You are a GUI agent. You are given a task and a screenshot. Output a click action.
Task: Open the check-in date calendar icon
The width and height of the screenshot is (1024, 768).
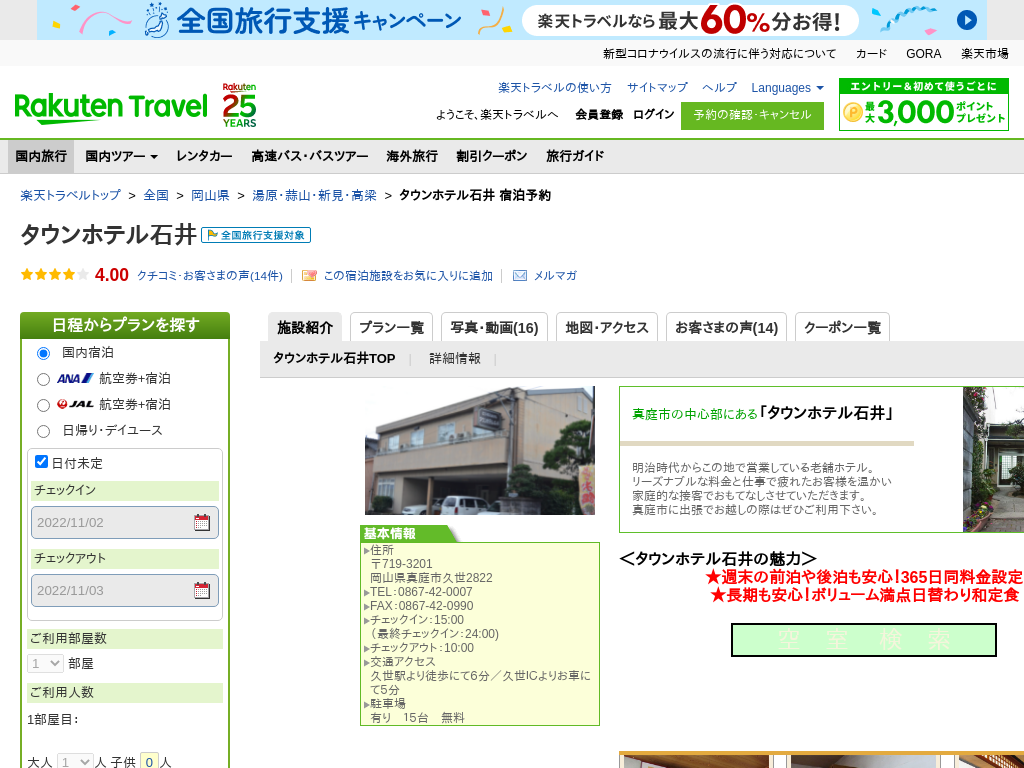point(202,522)
